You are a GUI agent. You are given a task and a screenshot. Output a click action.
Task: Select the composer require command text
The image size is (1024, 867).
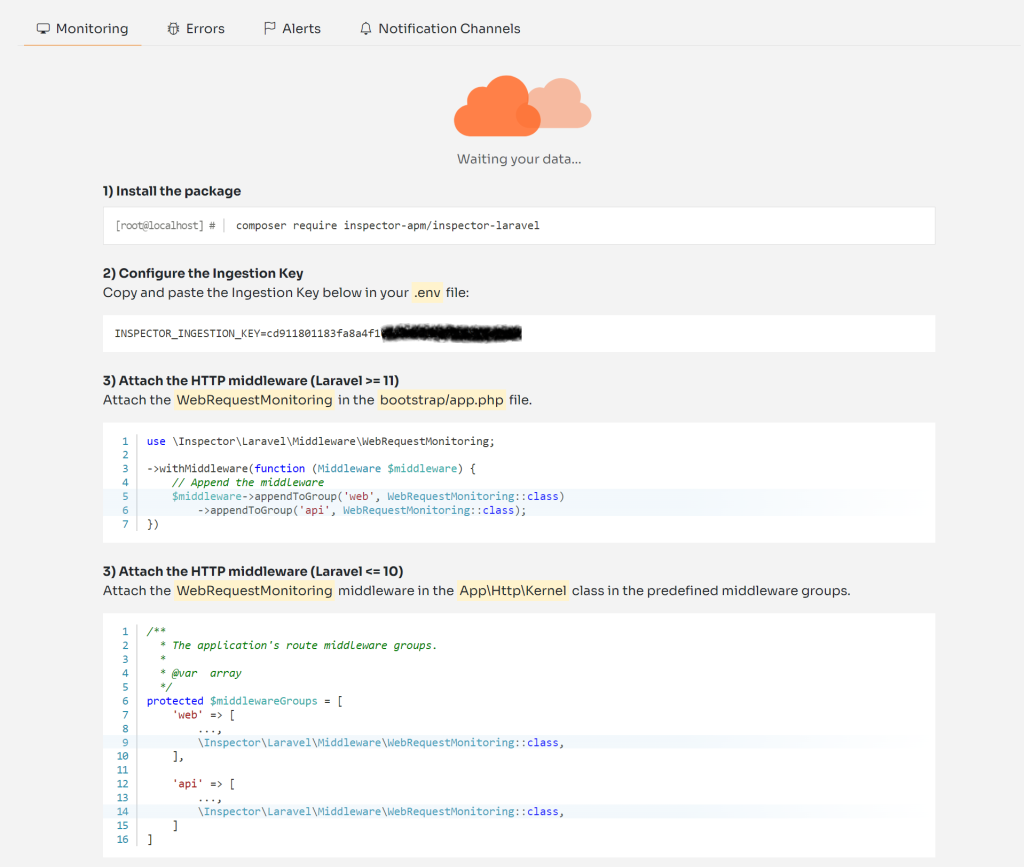(x=387, y=225)
